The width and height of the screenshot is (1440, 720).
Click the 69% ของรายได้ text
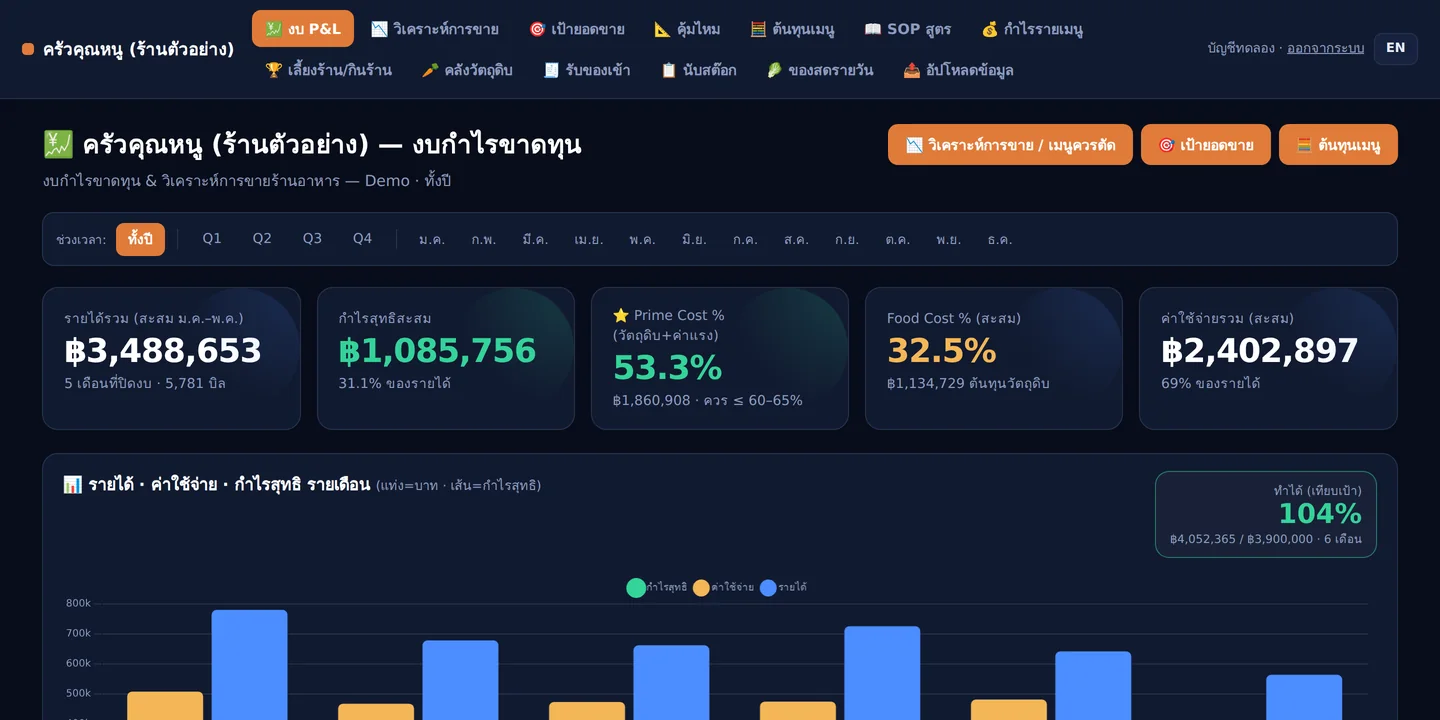(x=1211, y=384)
